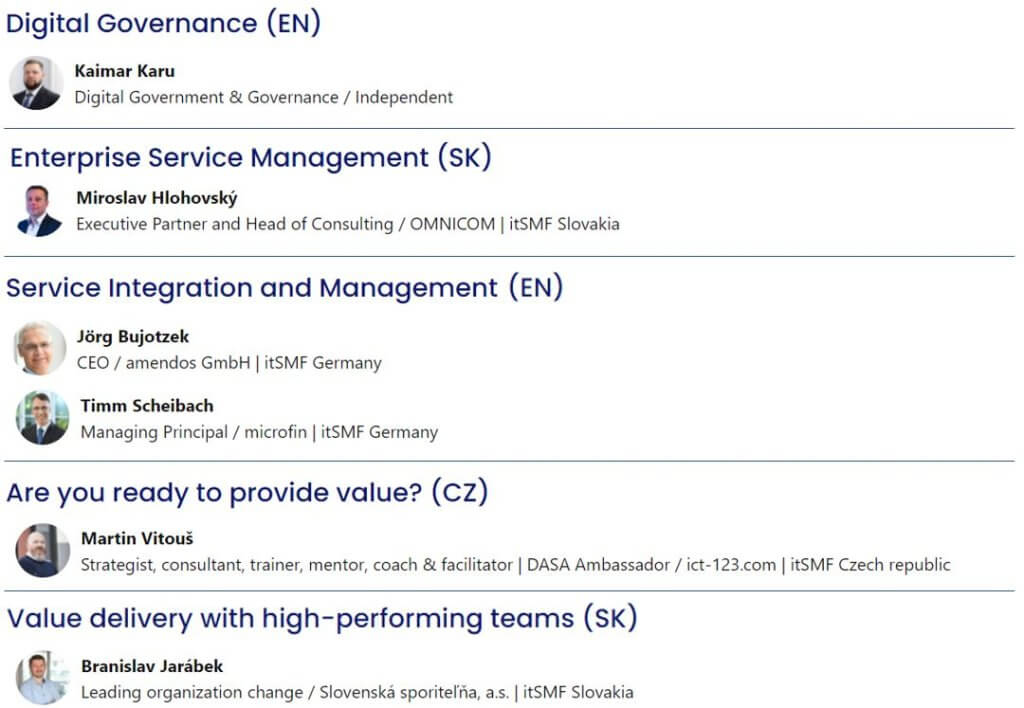Click Enterprise Service Management (SK) title
Viewport: 1024px width, 708px height.
tap(251, 157)
